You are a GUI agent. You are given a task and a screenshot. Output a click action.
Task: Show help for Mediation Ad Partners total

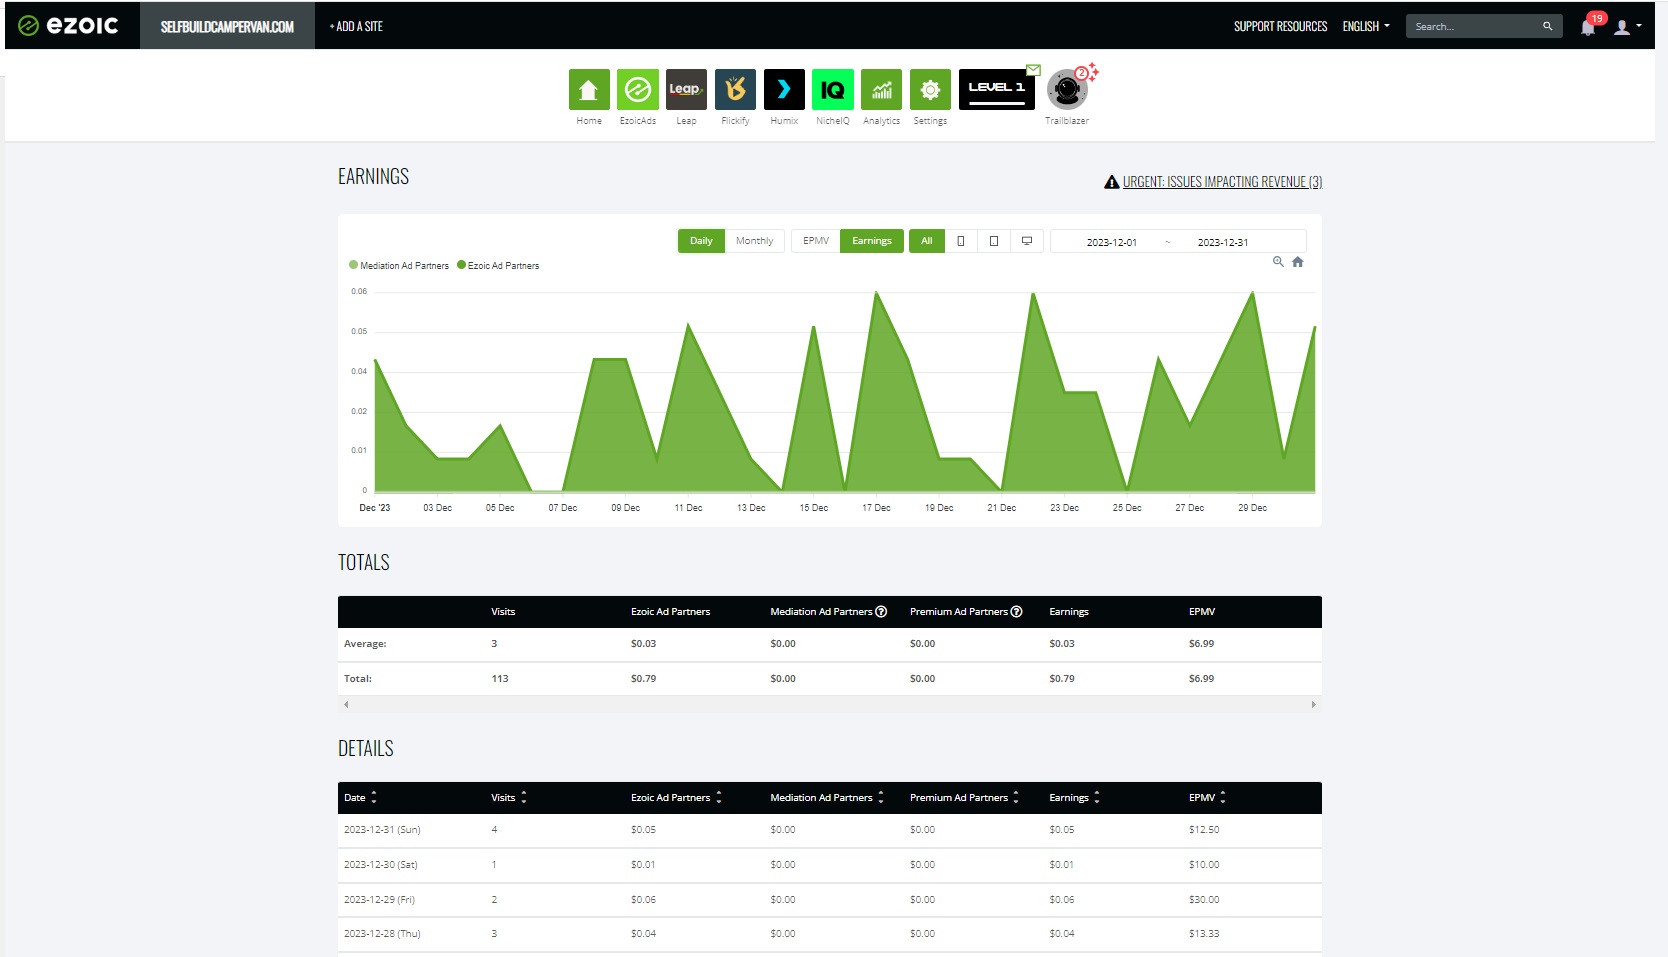[x=881, y=612]
